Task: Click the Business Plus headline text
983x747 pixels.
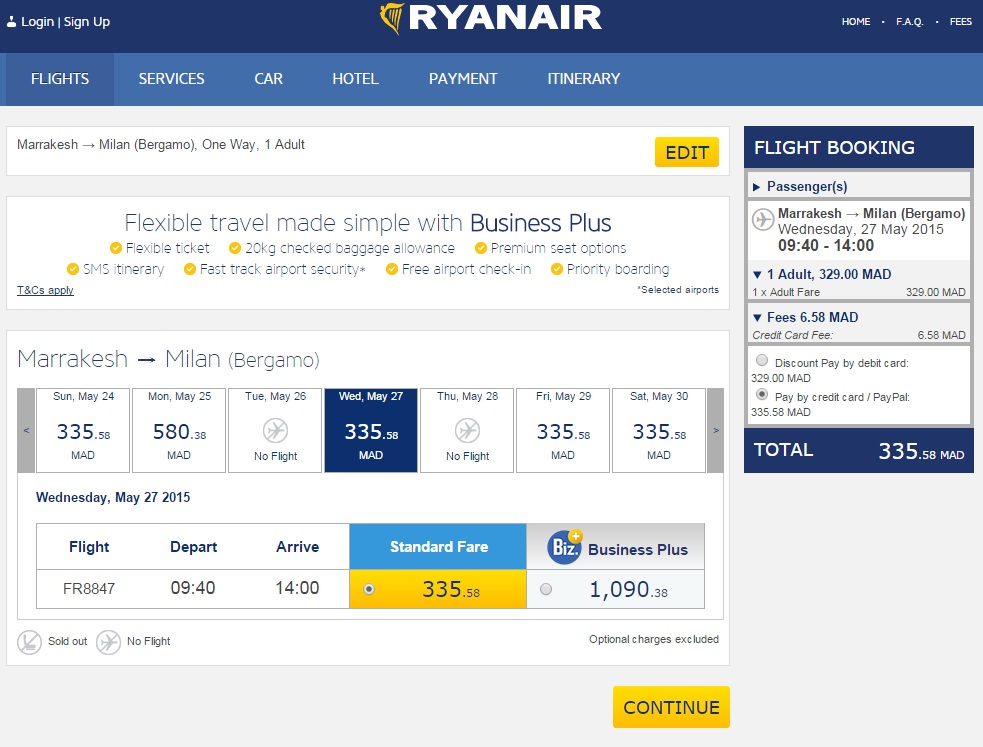Action: tap(540, 224)
